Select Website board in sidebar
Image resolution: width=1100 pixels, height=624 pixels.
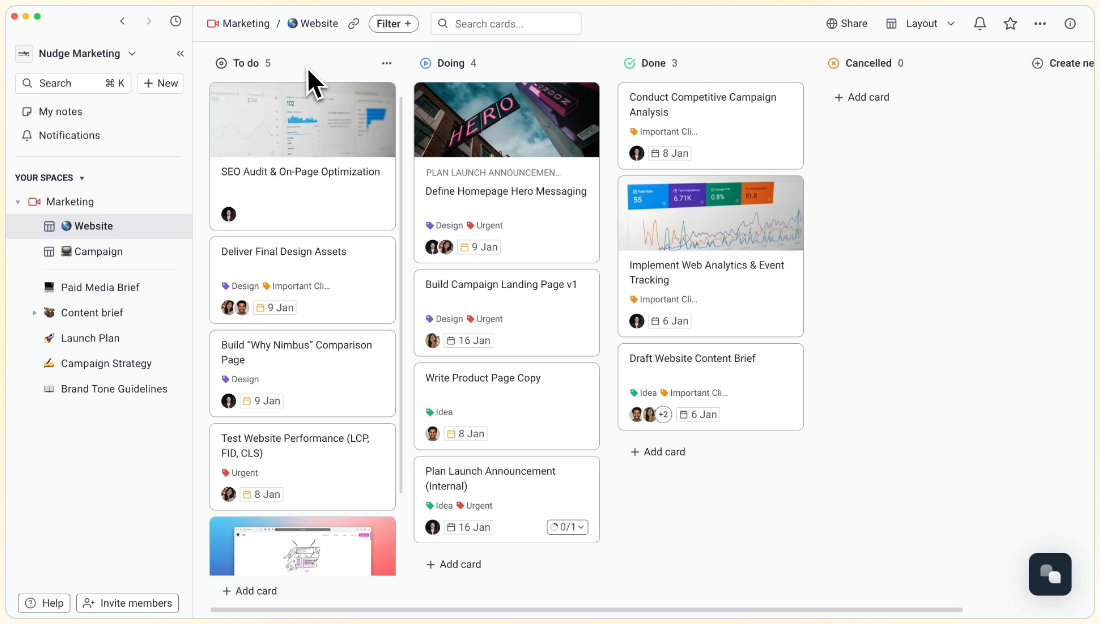point(99,226)
